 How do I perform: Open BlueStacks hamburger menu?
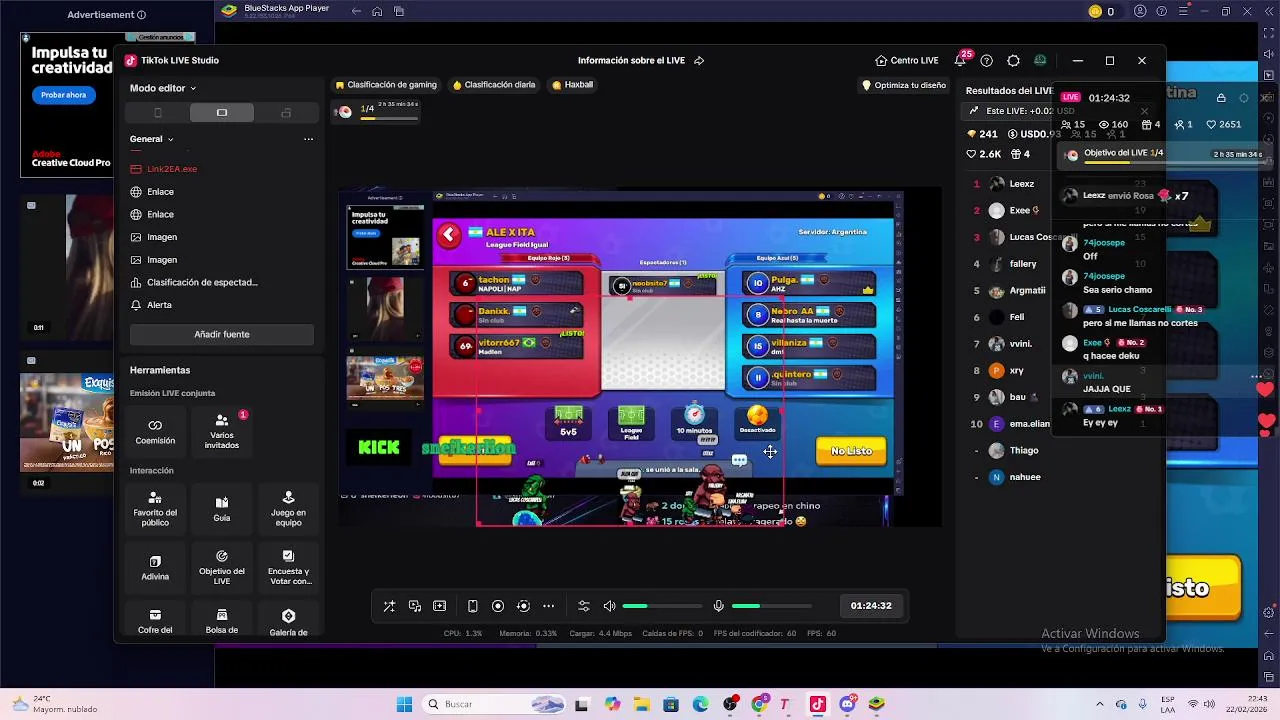pyautogui.click(x=1182, y=11)
